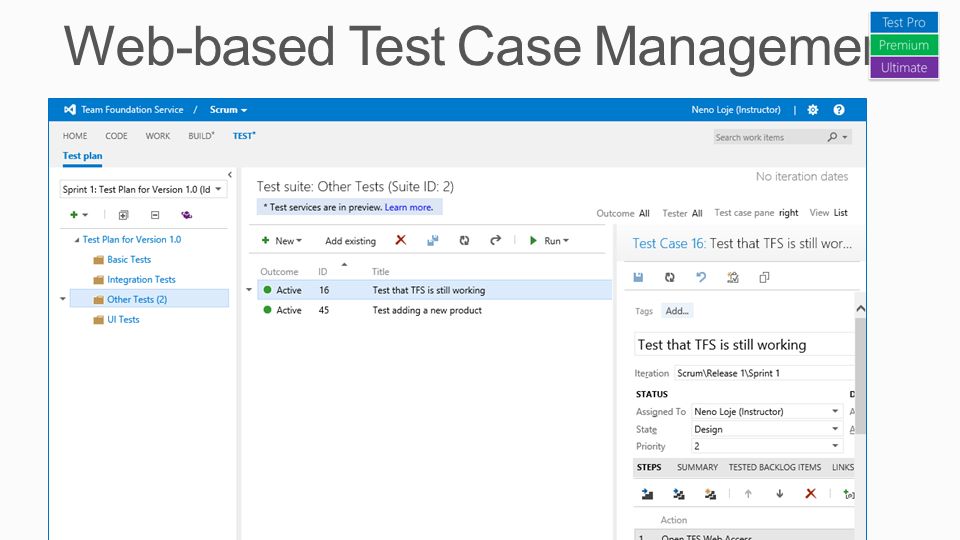The image size is (960, 540).
Task: Click Add existing button
Action: coord(350,241)
